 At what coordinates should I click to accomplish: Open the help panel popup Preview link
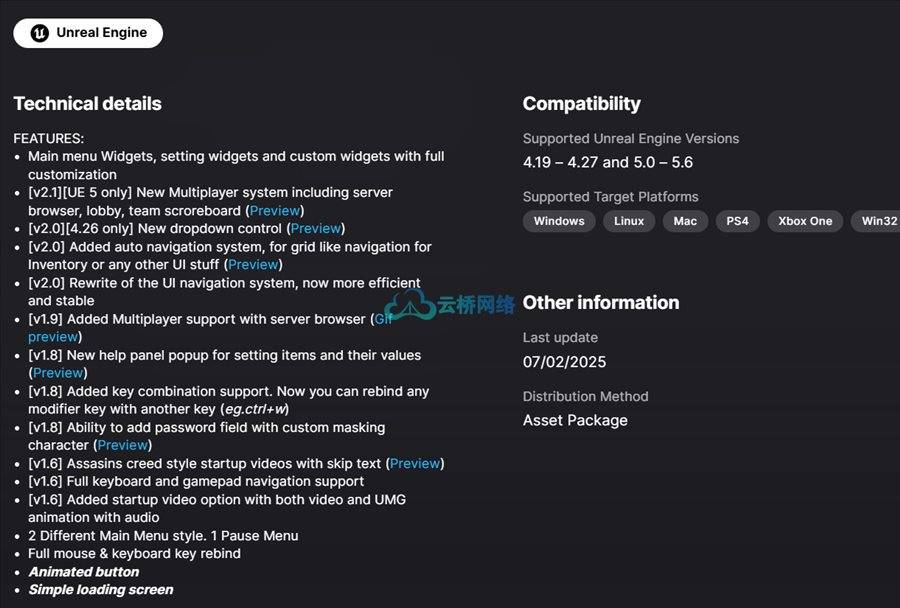[x=58, y=373]
